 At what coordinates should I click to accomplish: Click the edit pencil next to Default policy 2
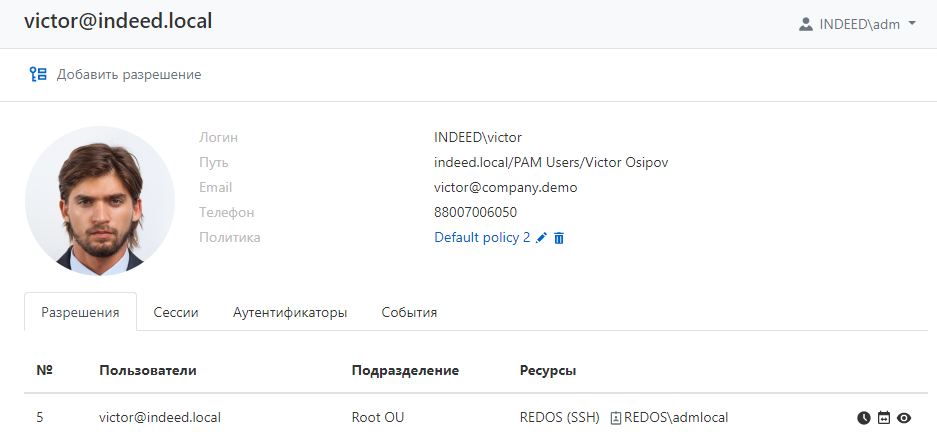(542, 238)
